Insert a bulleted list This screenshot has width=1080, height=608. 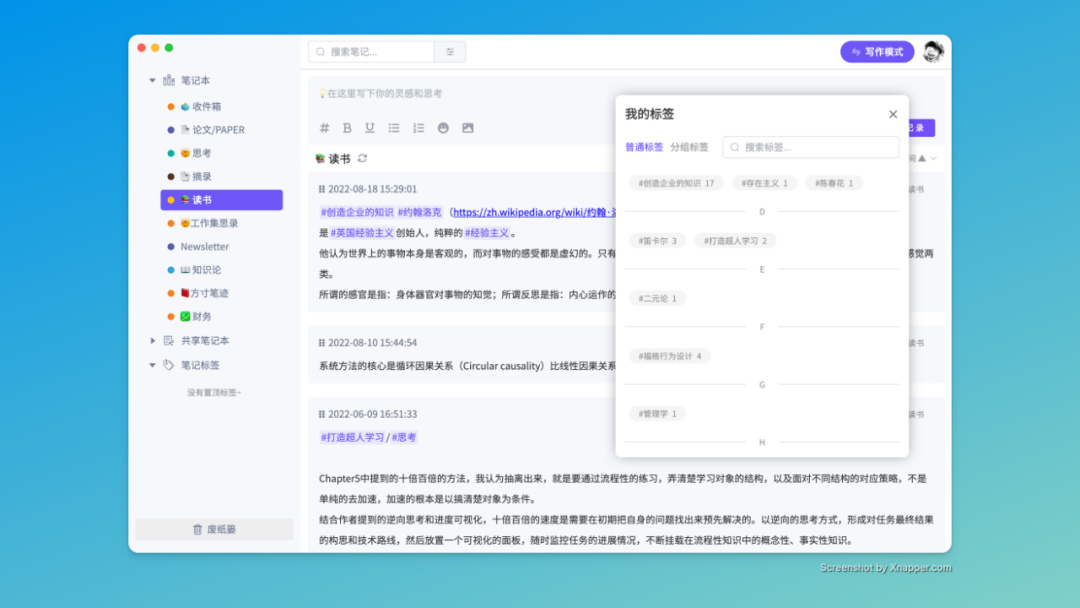tap(394, 127)
